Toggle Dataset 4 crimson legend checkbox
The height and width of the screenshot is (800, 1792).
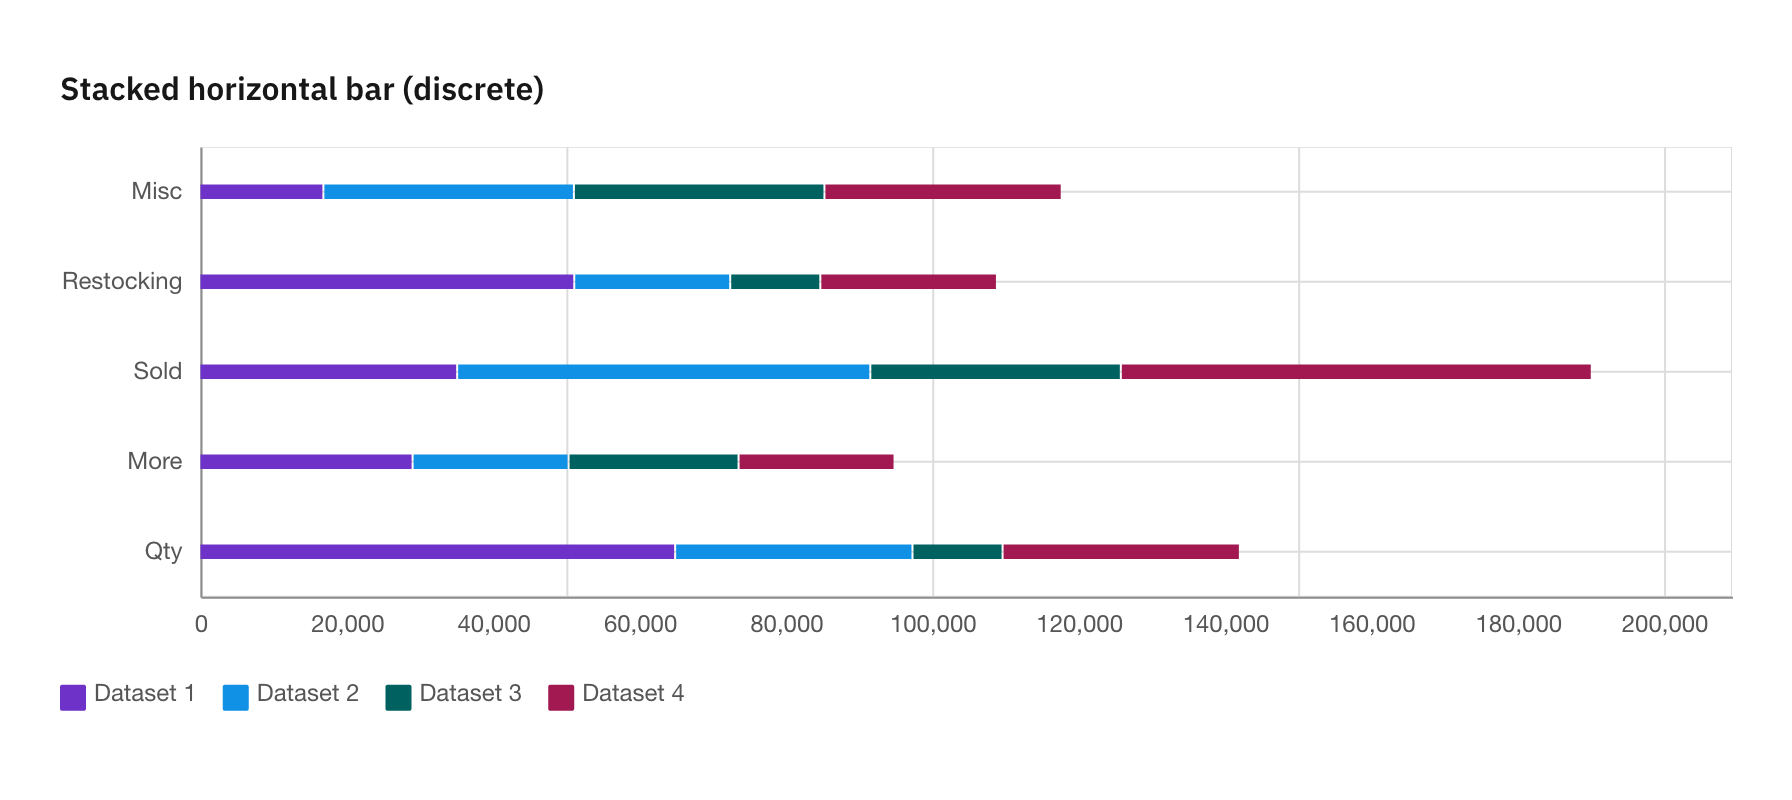pyautogui.click(x=561, y=697)
